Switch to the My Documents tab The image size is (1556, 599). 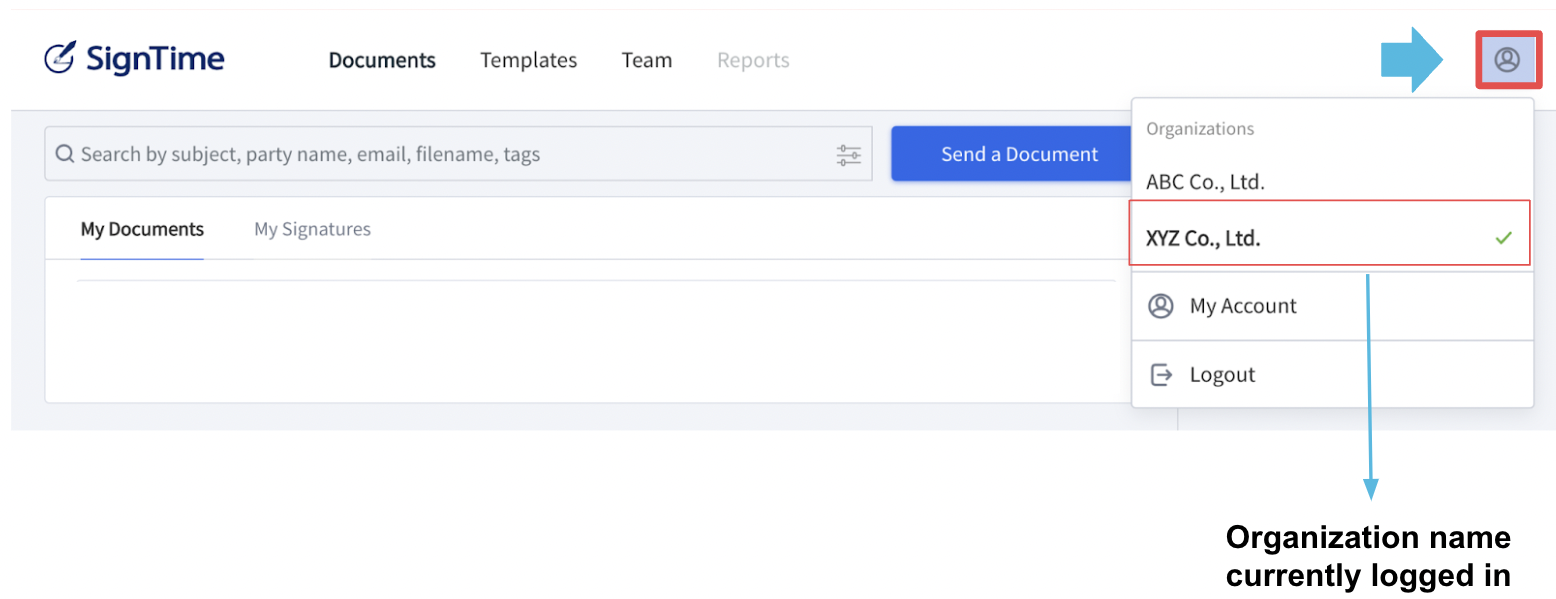tap(142, 229)
